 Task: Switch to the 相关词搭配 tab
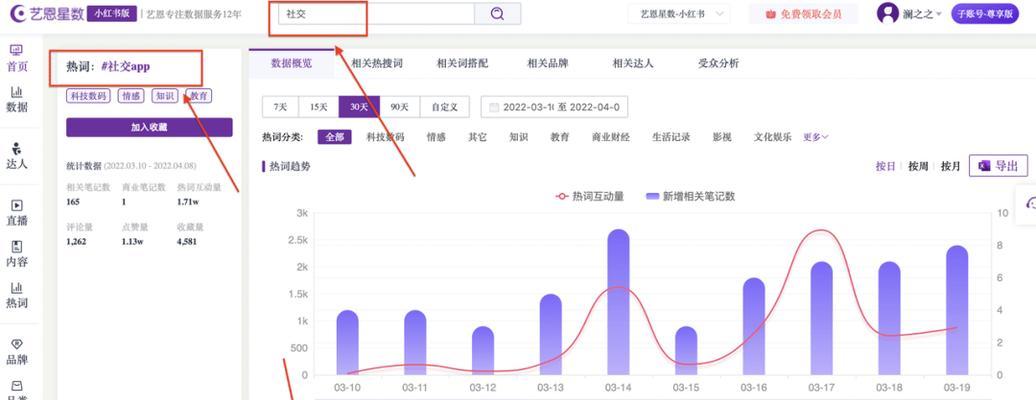462,64
